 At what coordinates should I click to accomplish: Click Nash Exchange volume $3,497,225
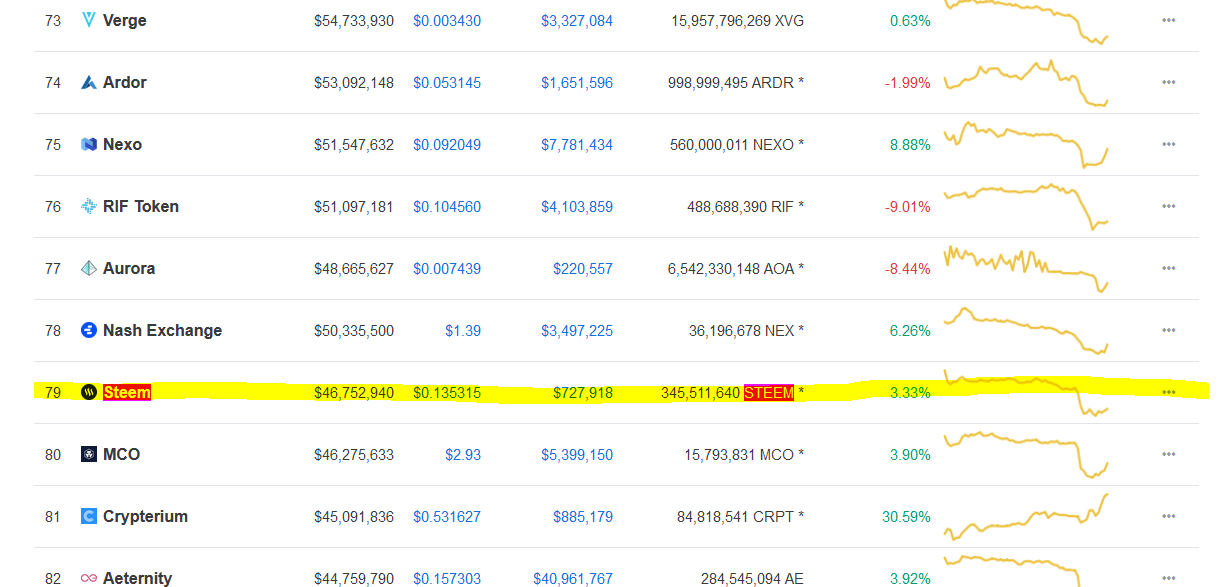tap(577, 330)
